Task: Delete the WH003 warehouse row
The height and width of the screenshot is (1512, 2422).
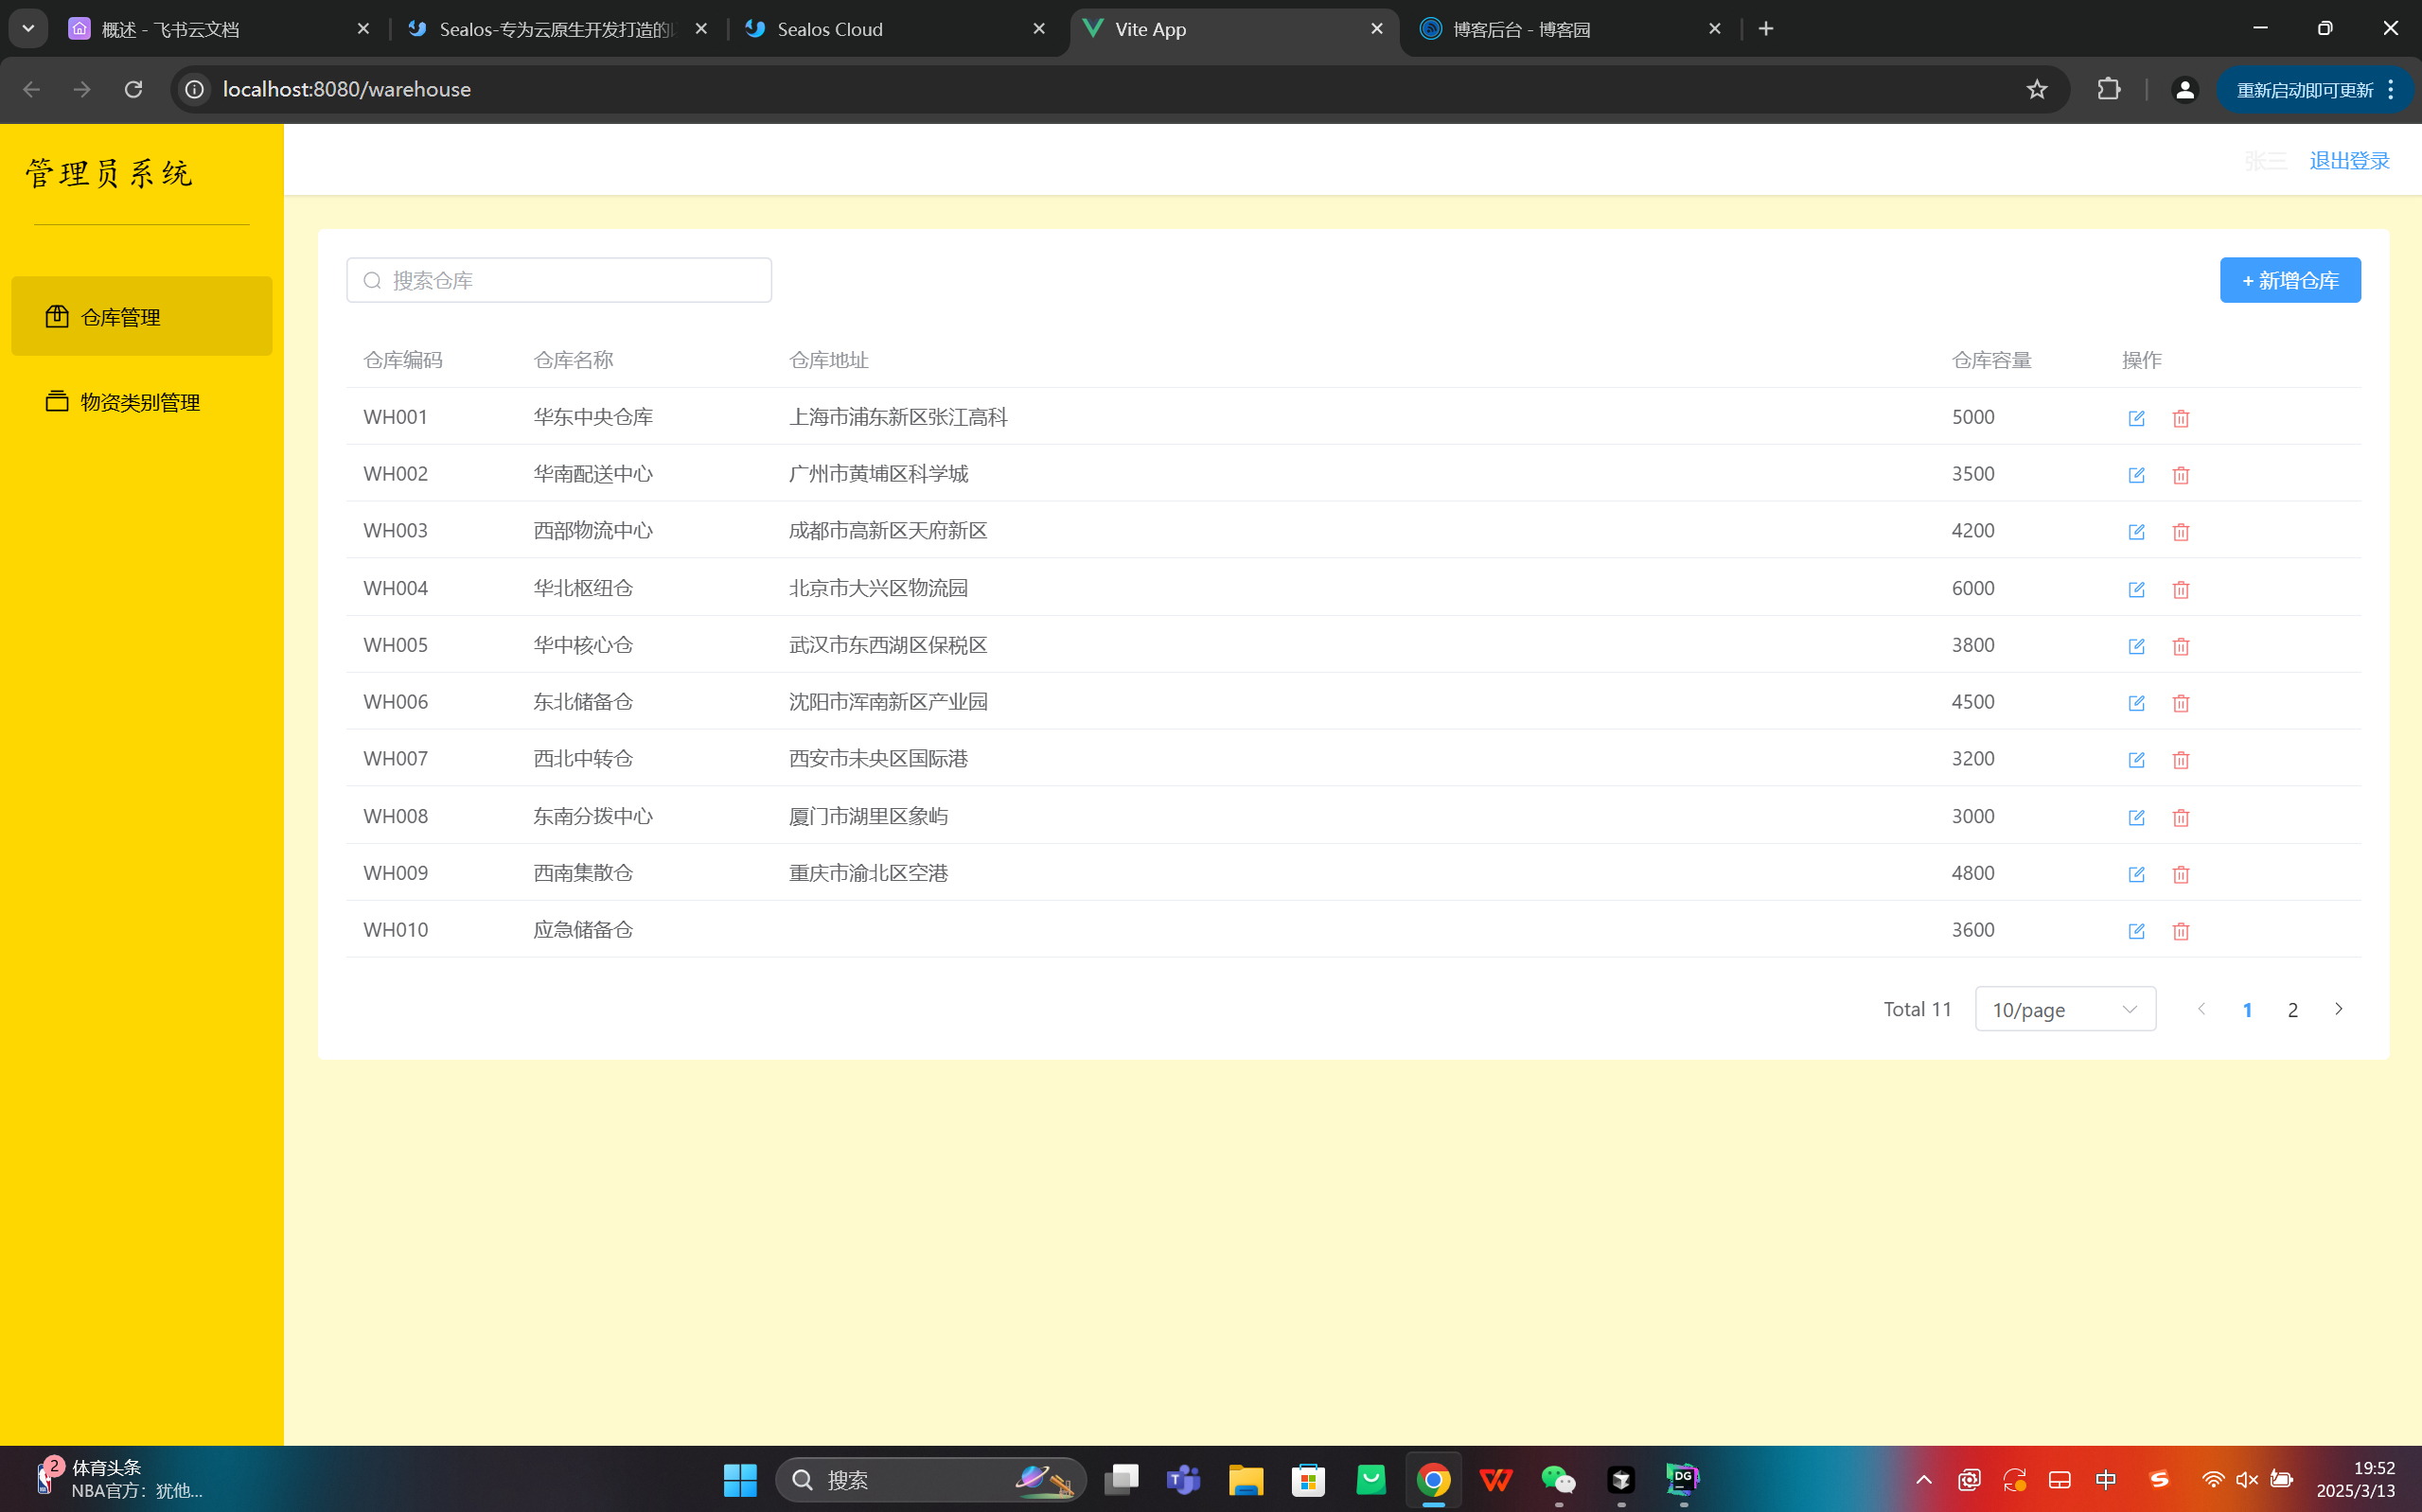Action: pos(2180,532)
